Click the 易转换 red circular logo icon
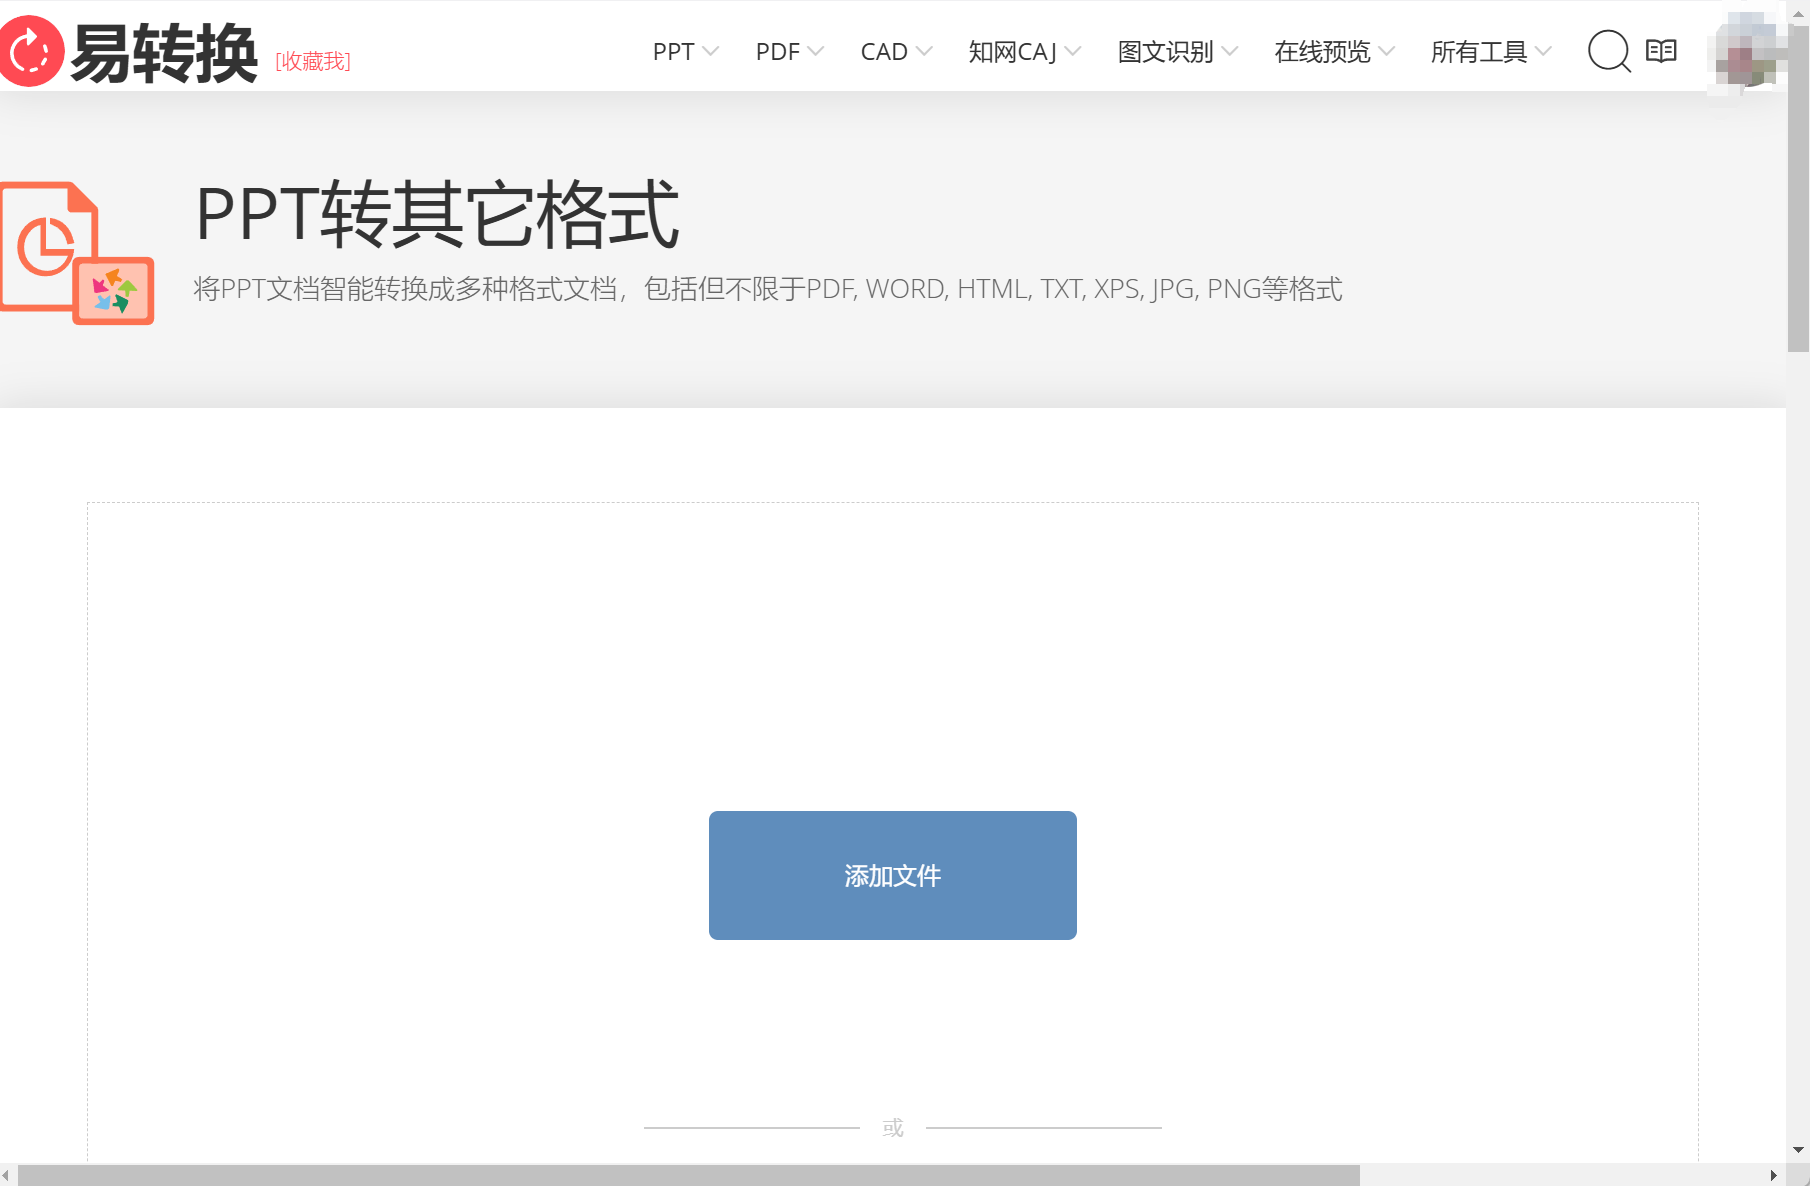Image resolution: width=1810 pixels, height=1186 pixels. pyautogui.click(x=31, y=51)
